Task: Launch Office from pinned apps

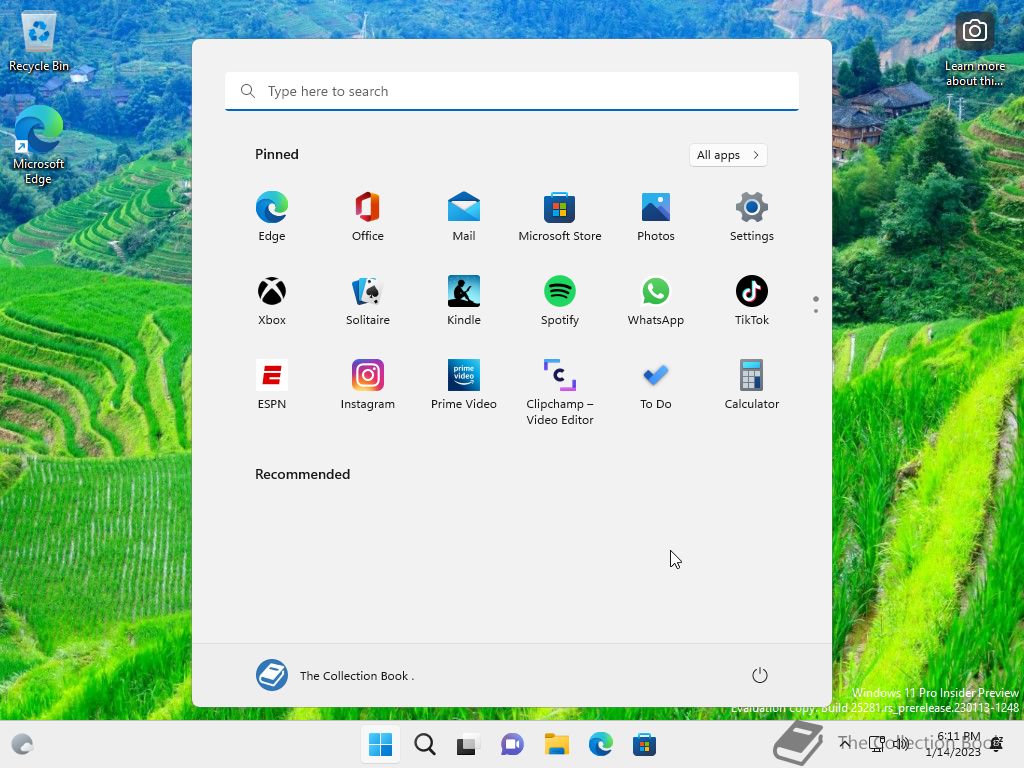Action: click(x=368, y=217)
